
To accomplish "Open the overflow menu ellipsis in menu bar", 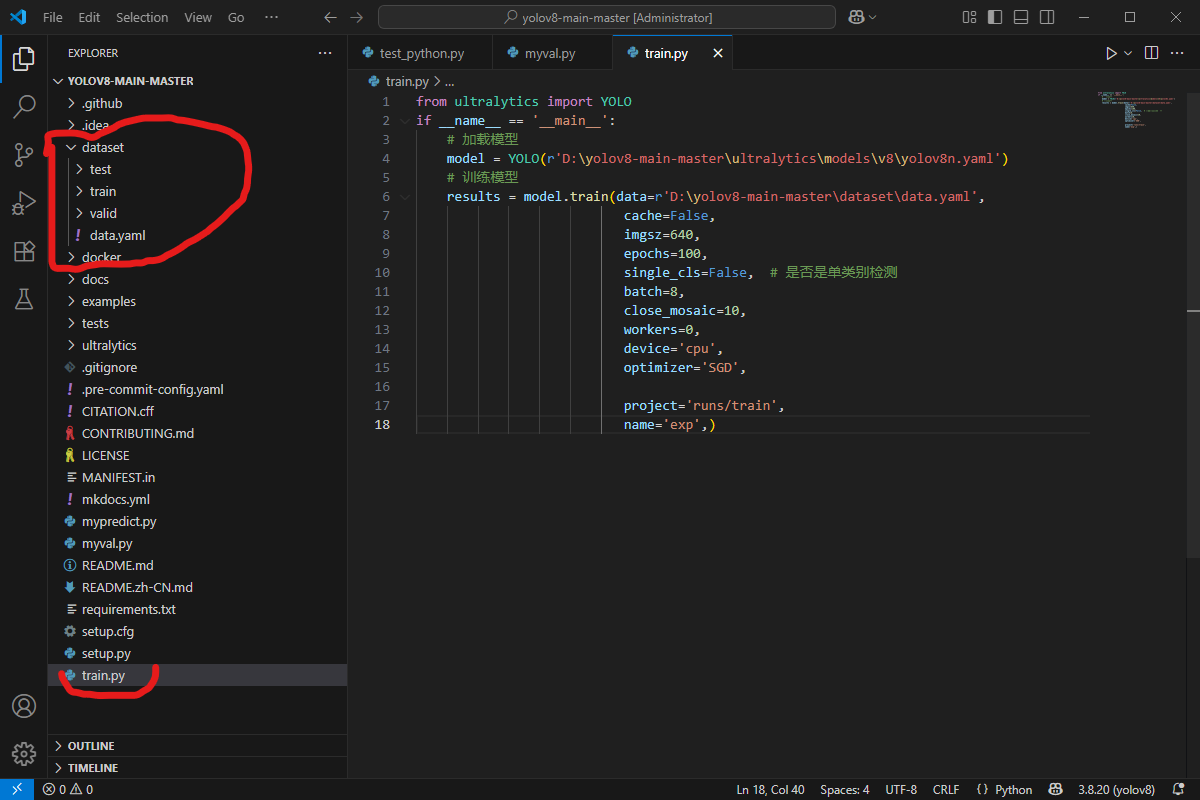I will point(272,17).
